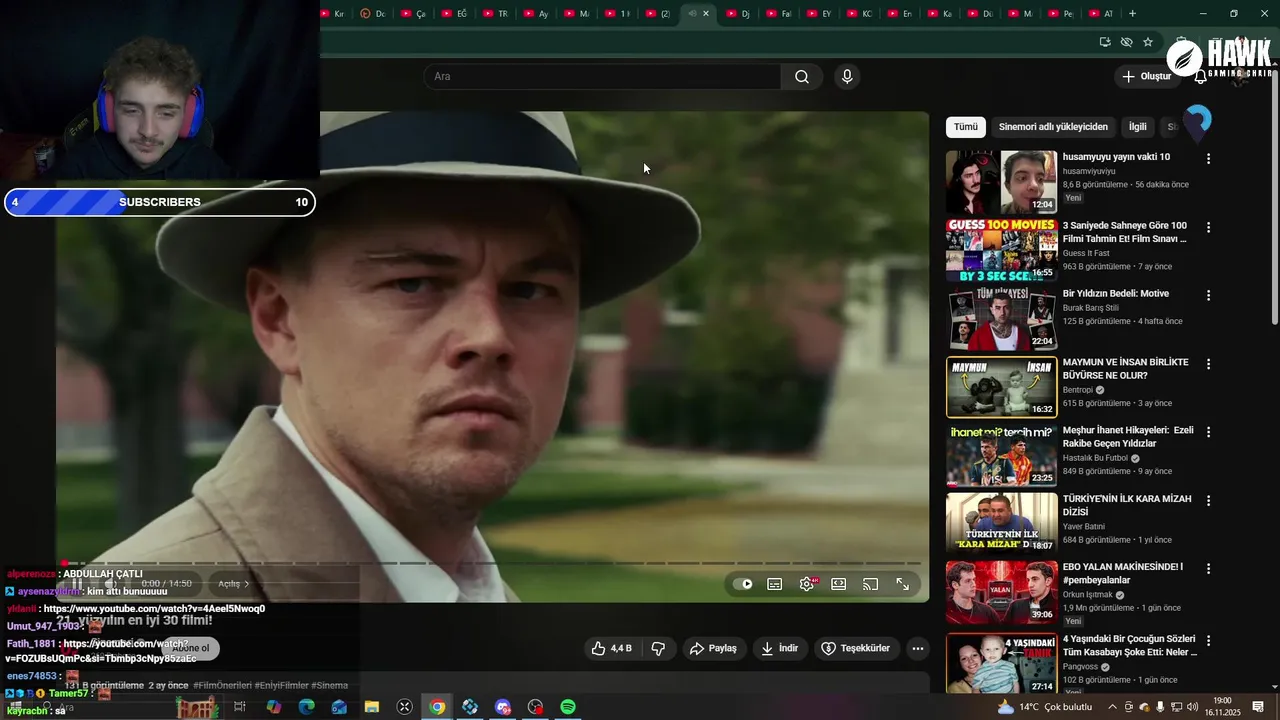
Task: Open the Outlook mail icon in the taskbar
Action: pos(339,707)
